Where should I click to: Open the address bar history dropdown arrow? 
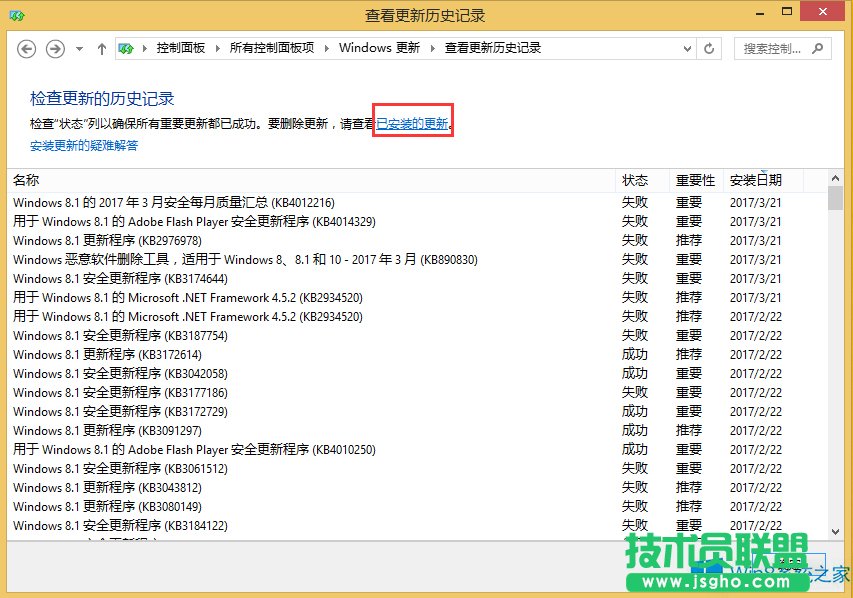coord(687,48)
